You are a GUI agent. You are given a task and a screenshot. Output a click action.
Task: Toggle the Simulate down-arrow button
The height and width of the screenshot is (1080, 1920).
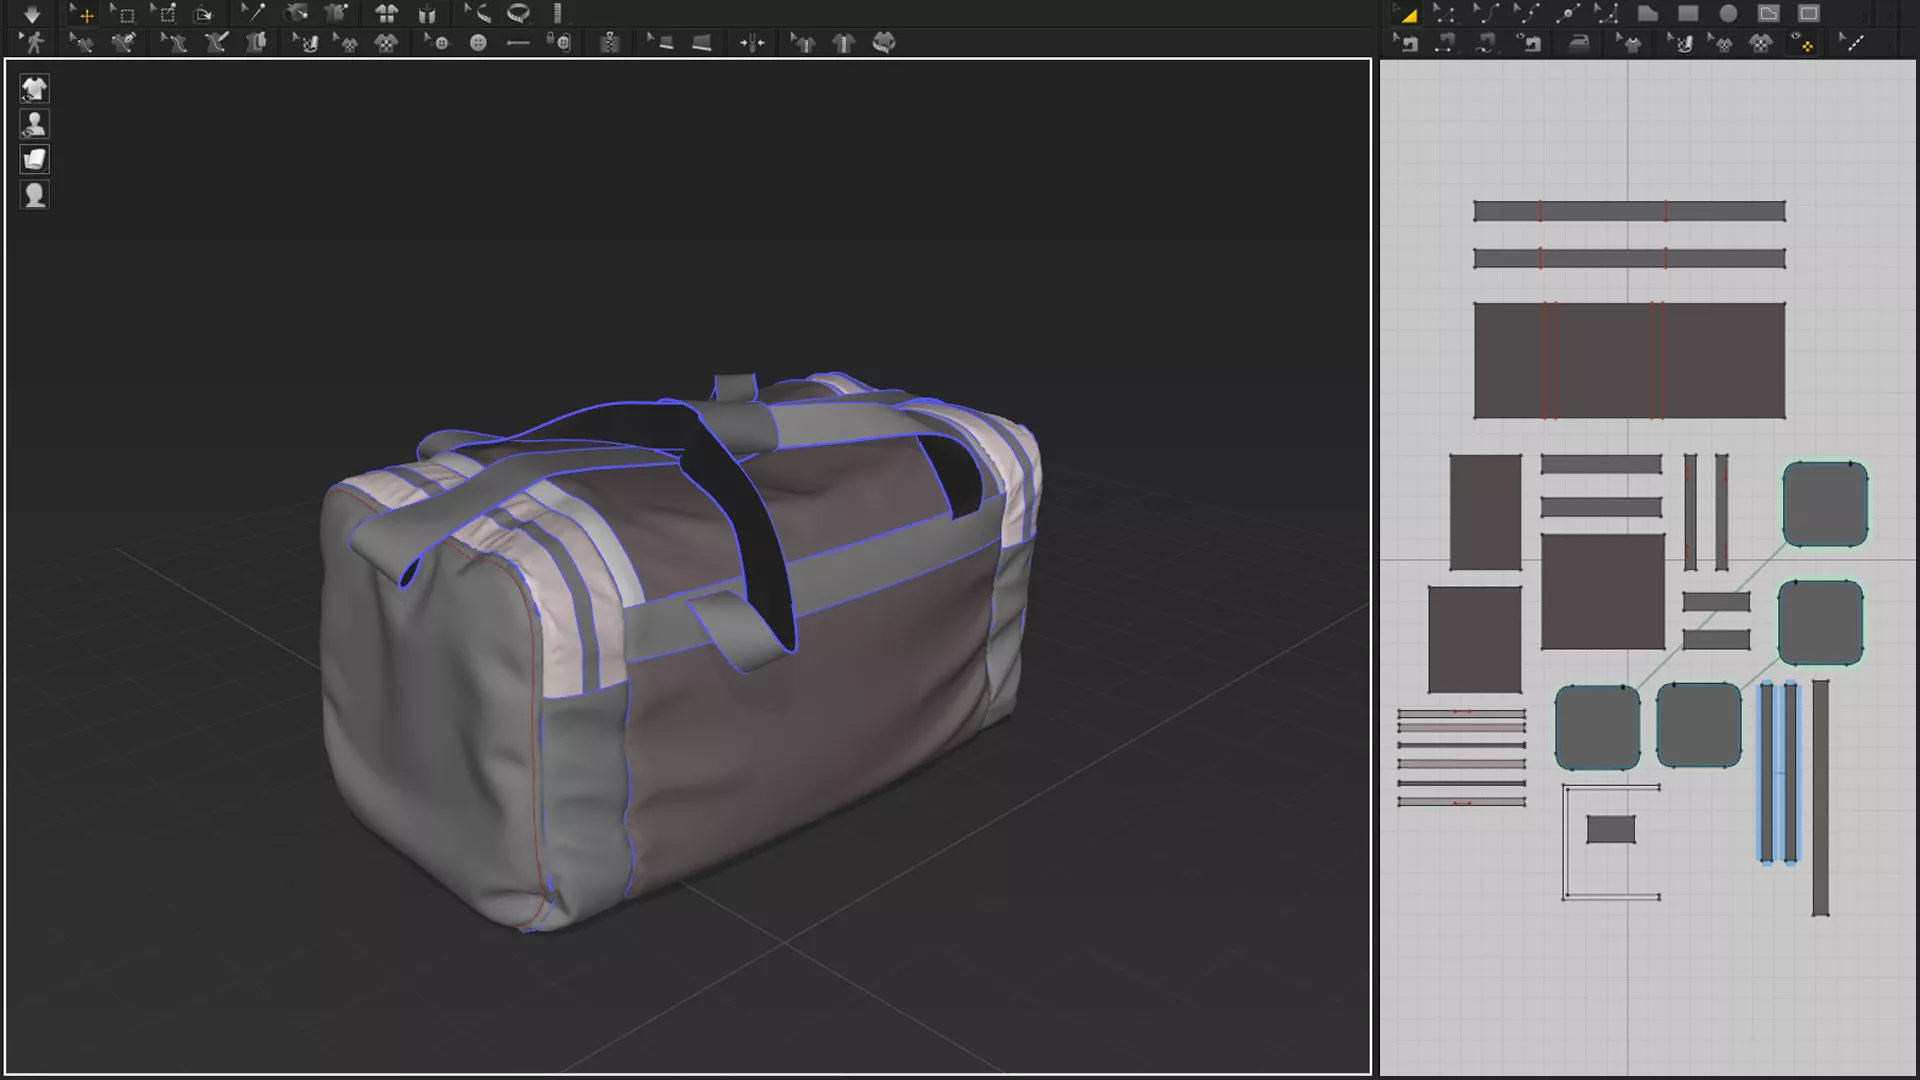32,14
